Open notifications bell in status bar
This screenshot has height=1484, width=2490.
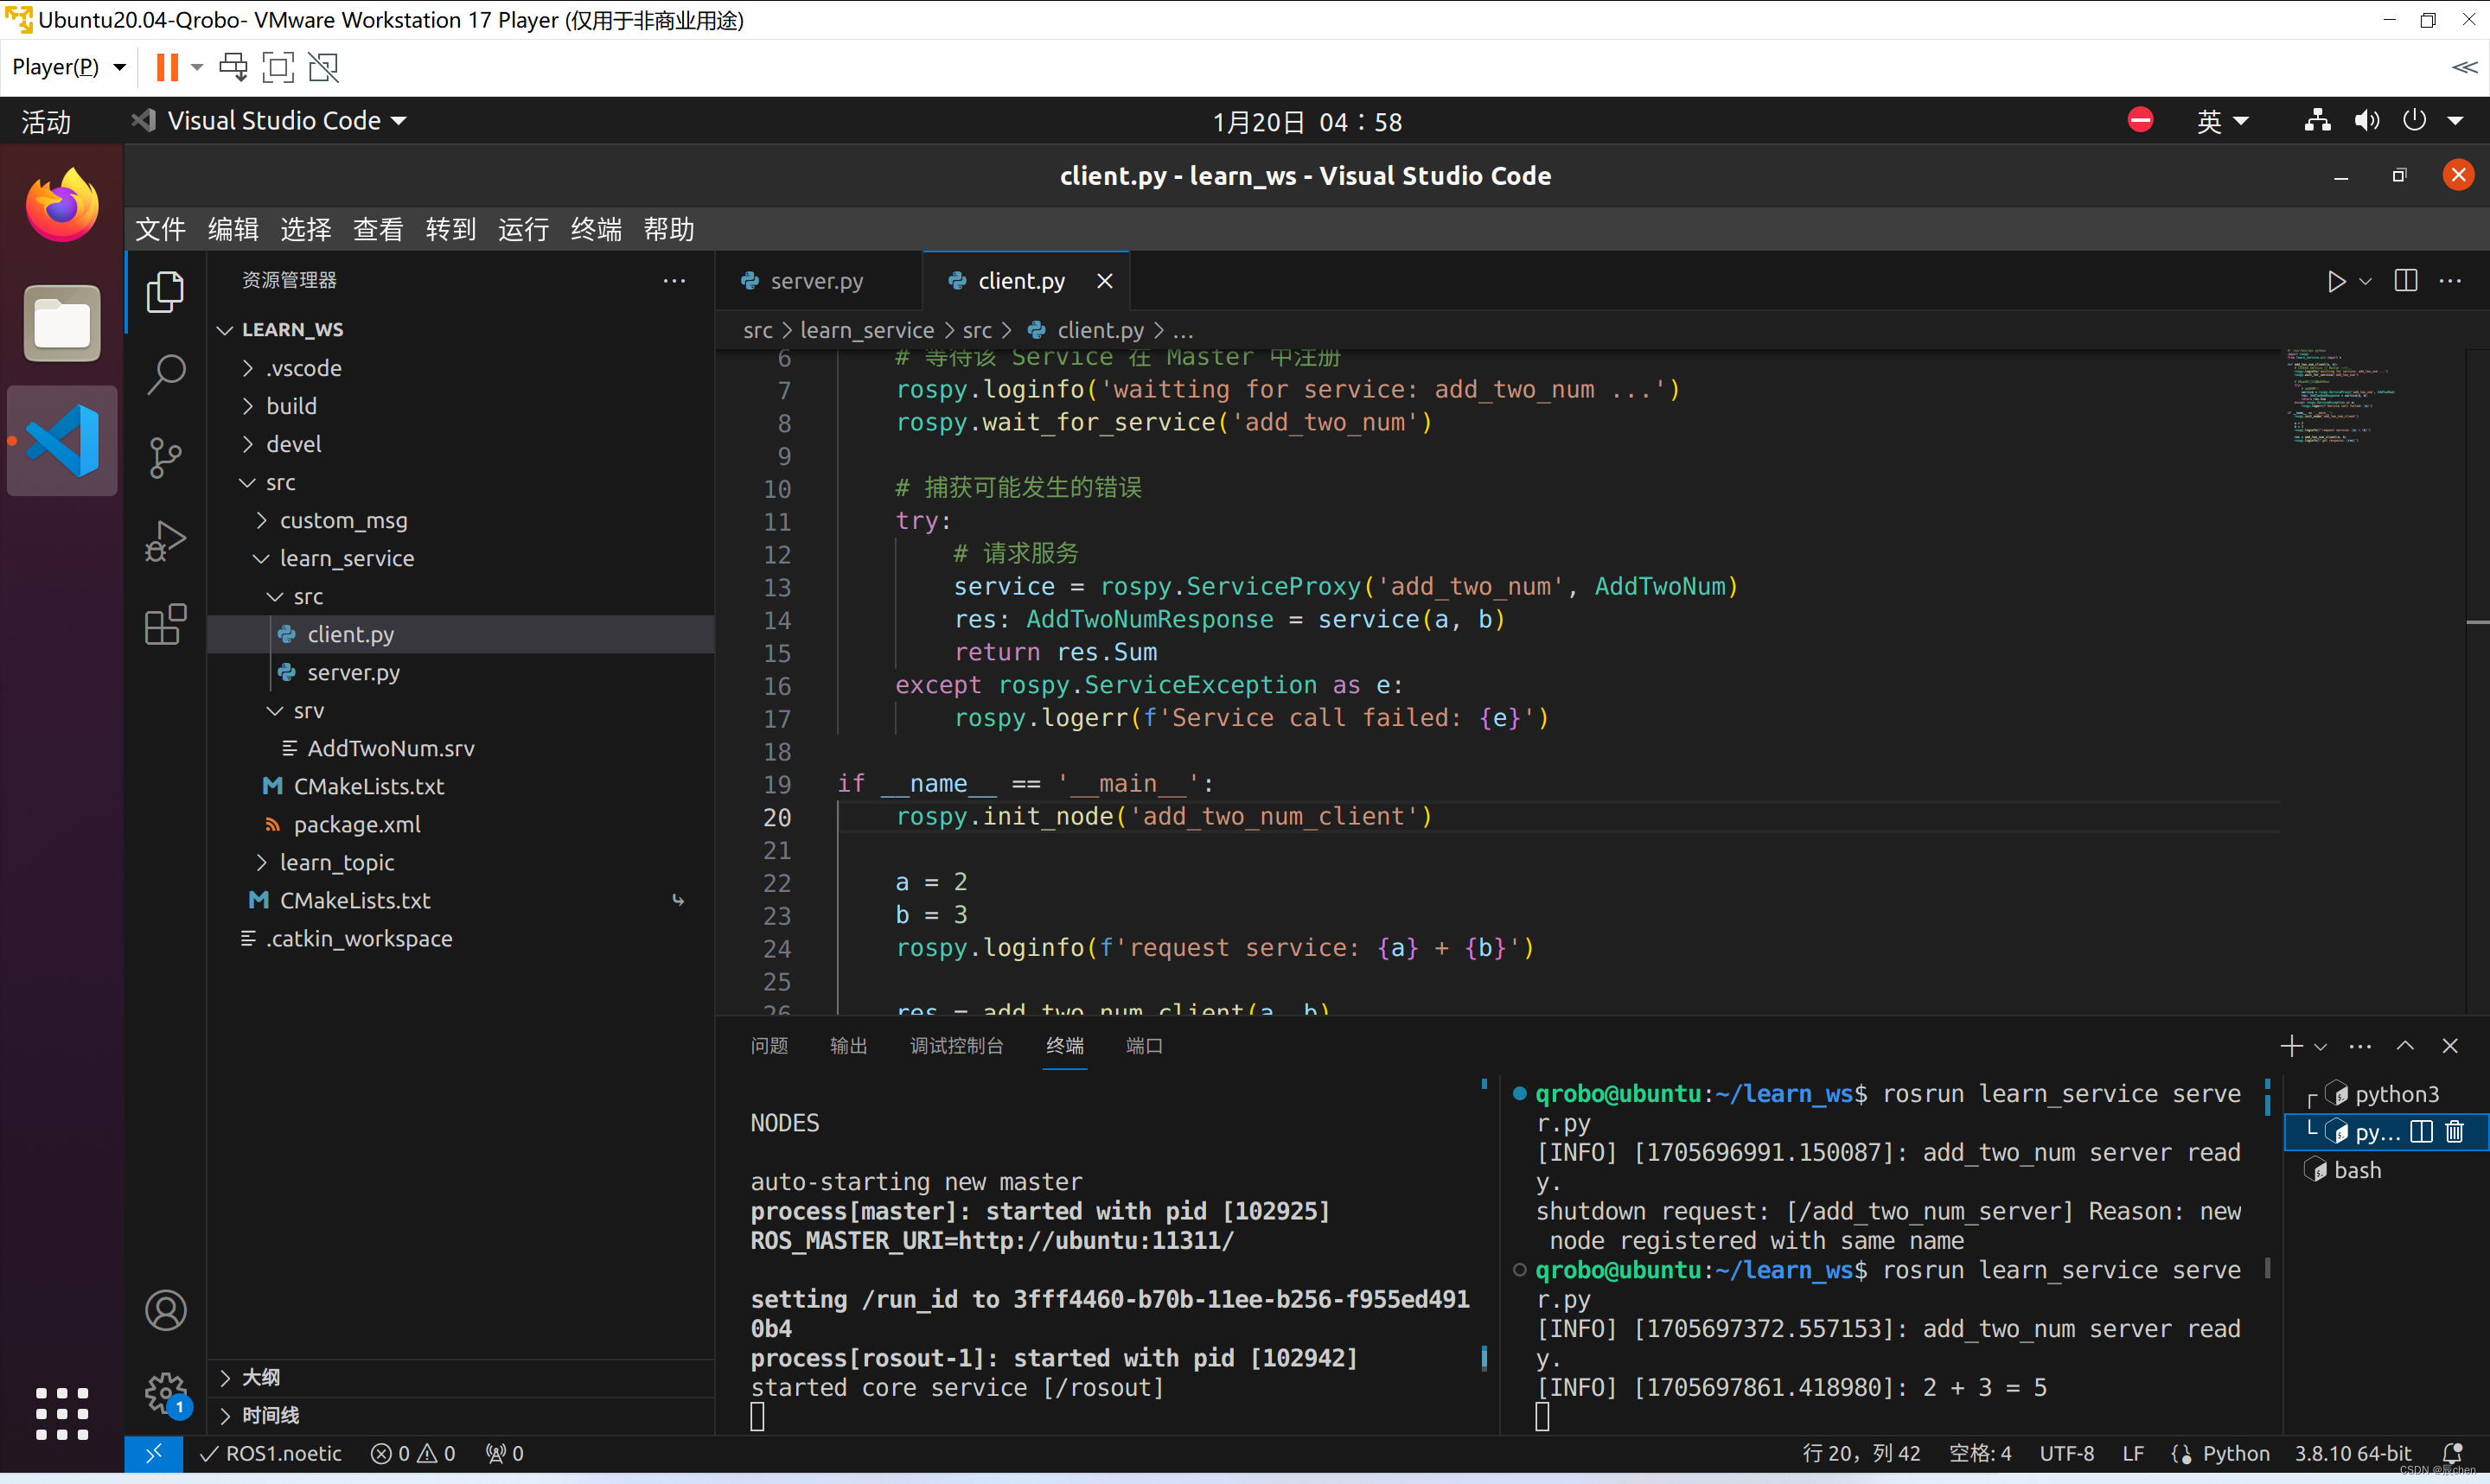click(2452, 1453)
